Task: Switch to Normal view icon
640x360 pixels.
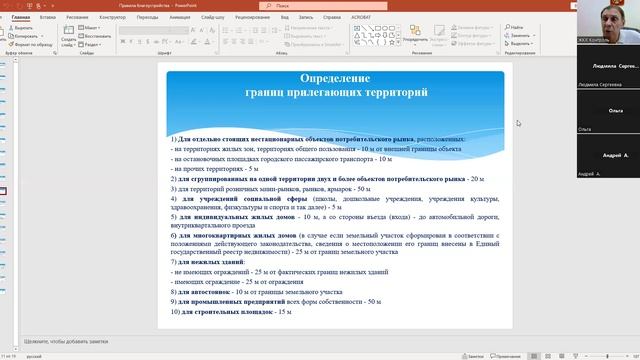Action: click(x=534, y=356)
